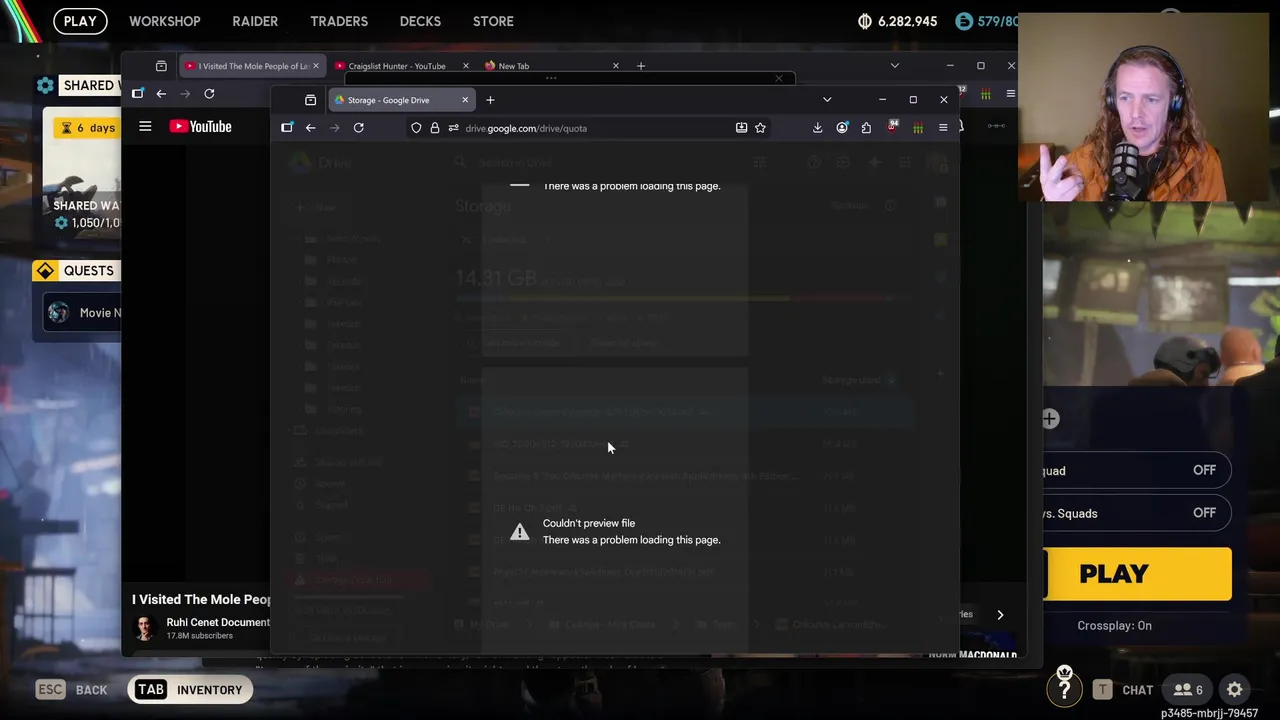
Task: Click install-app icon in Drive address bar
Action: coord(741,128)
